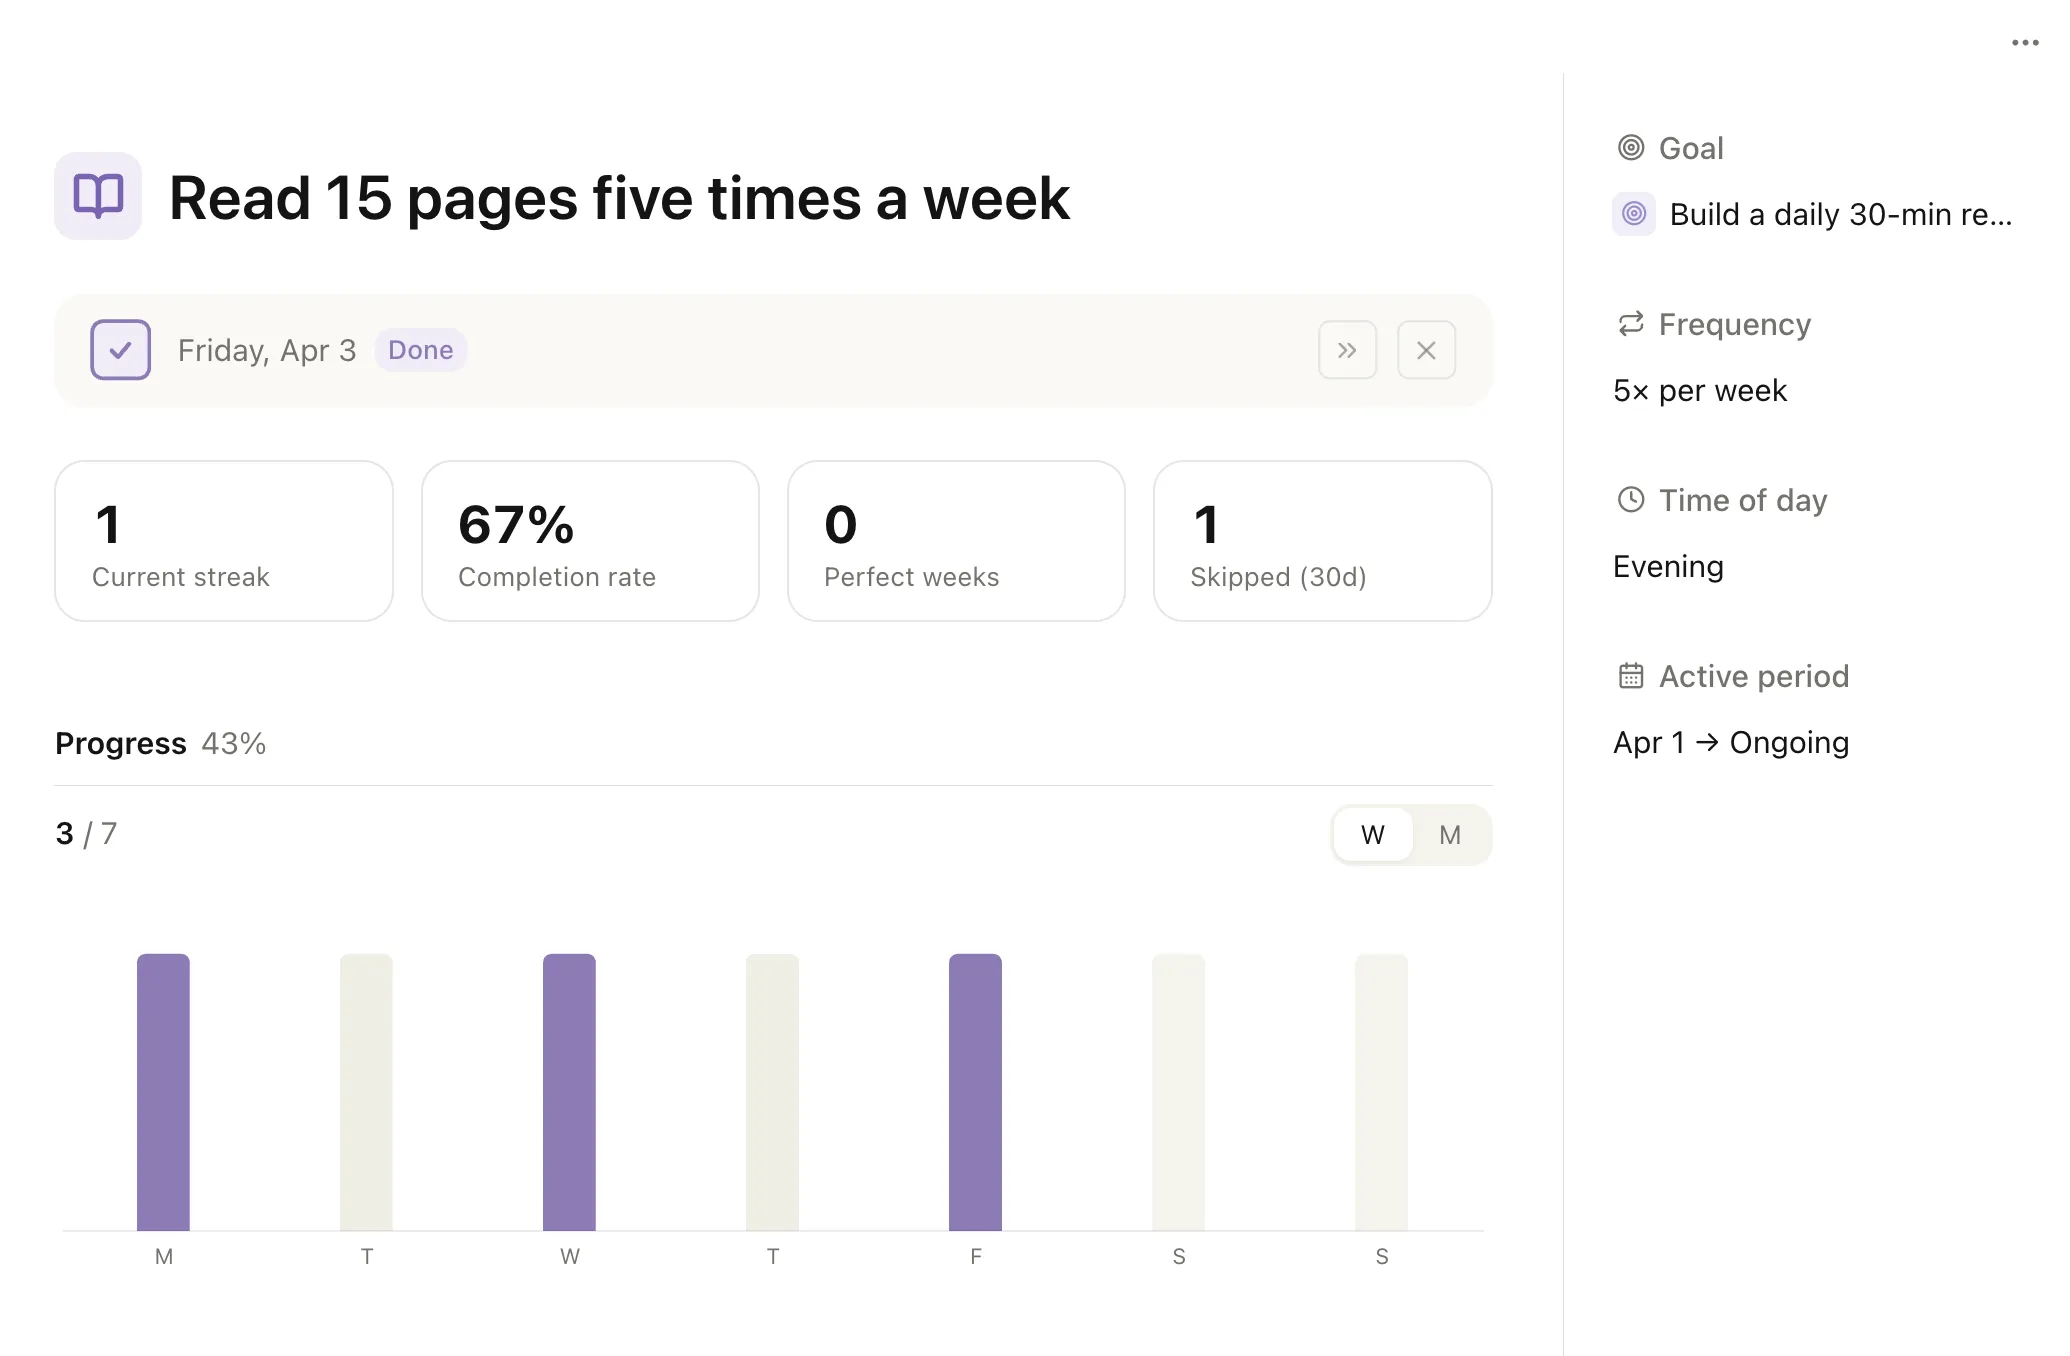Open the 5× per week frequency selector
Screen dimensions: 2070x1356
click(x=1699, y=391)
